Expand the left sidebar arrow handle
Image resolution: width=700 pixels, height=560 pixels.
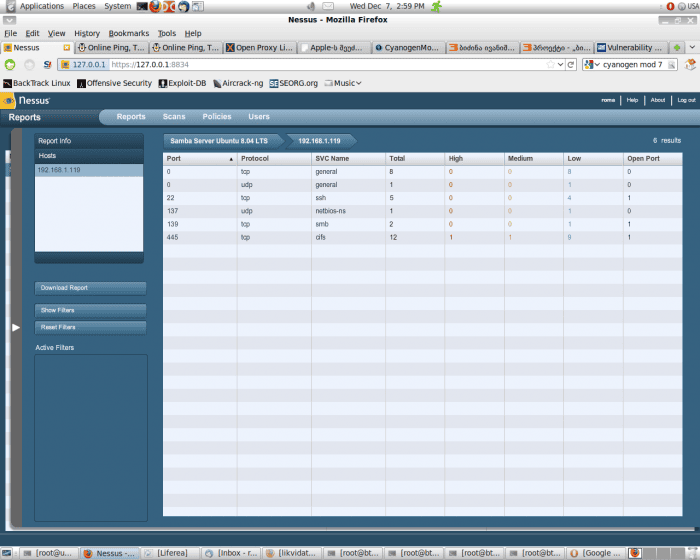click(x=16, y=327)
